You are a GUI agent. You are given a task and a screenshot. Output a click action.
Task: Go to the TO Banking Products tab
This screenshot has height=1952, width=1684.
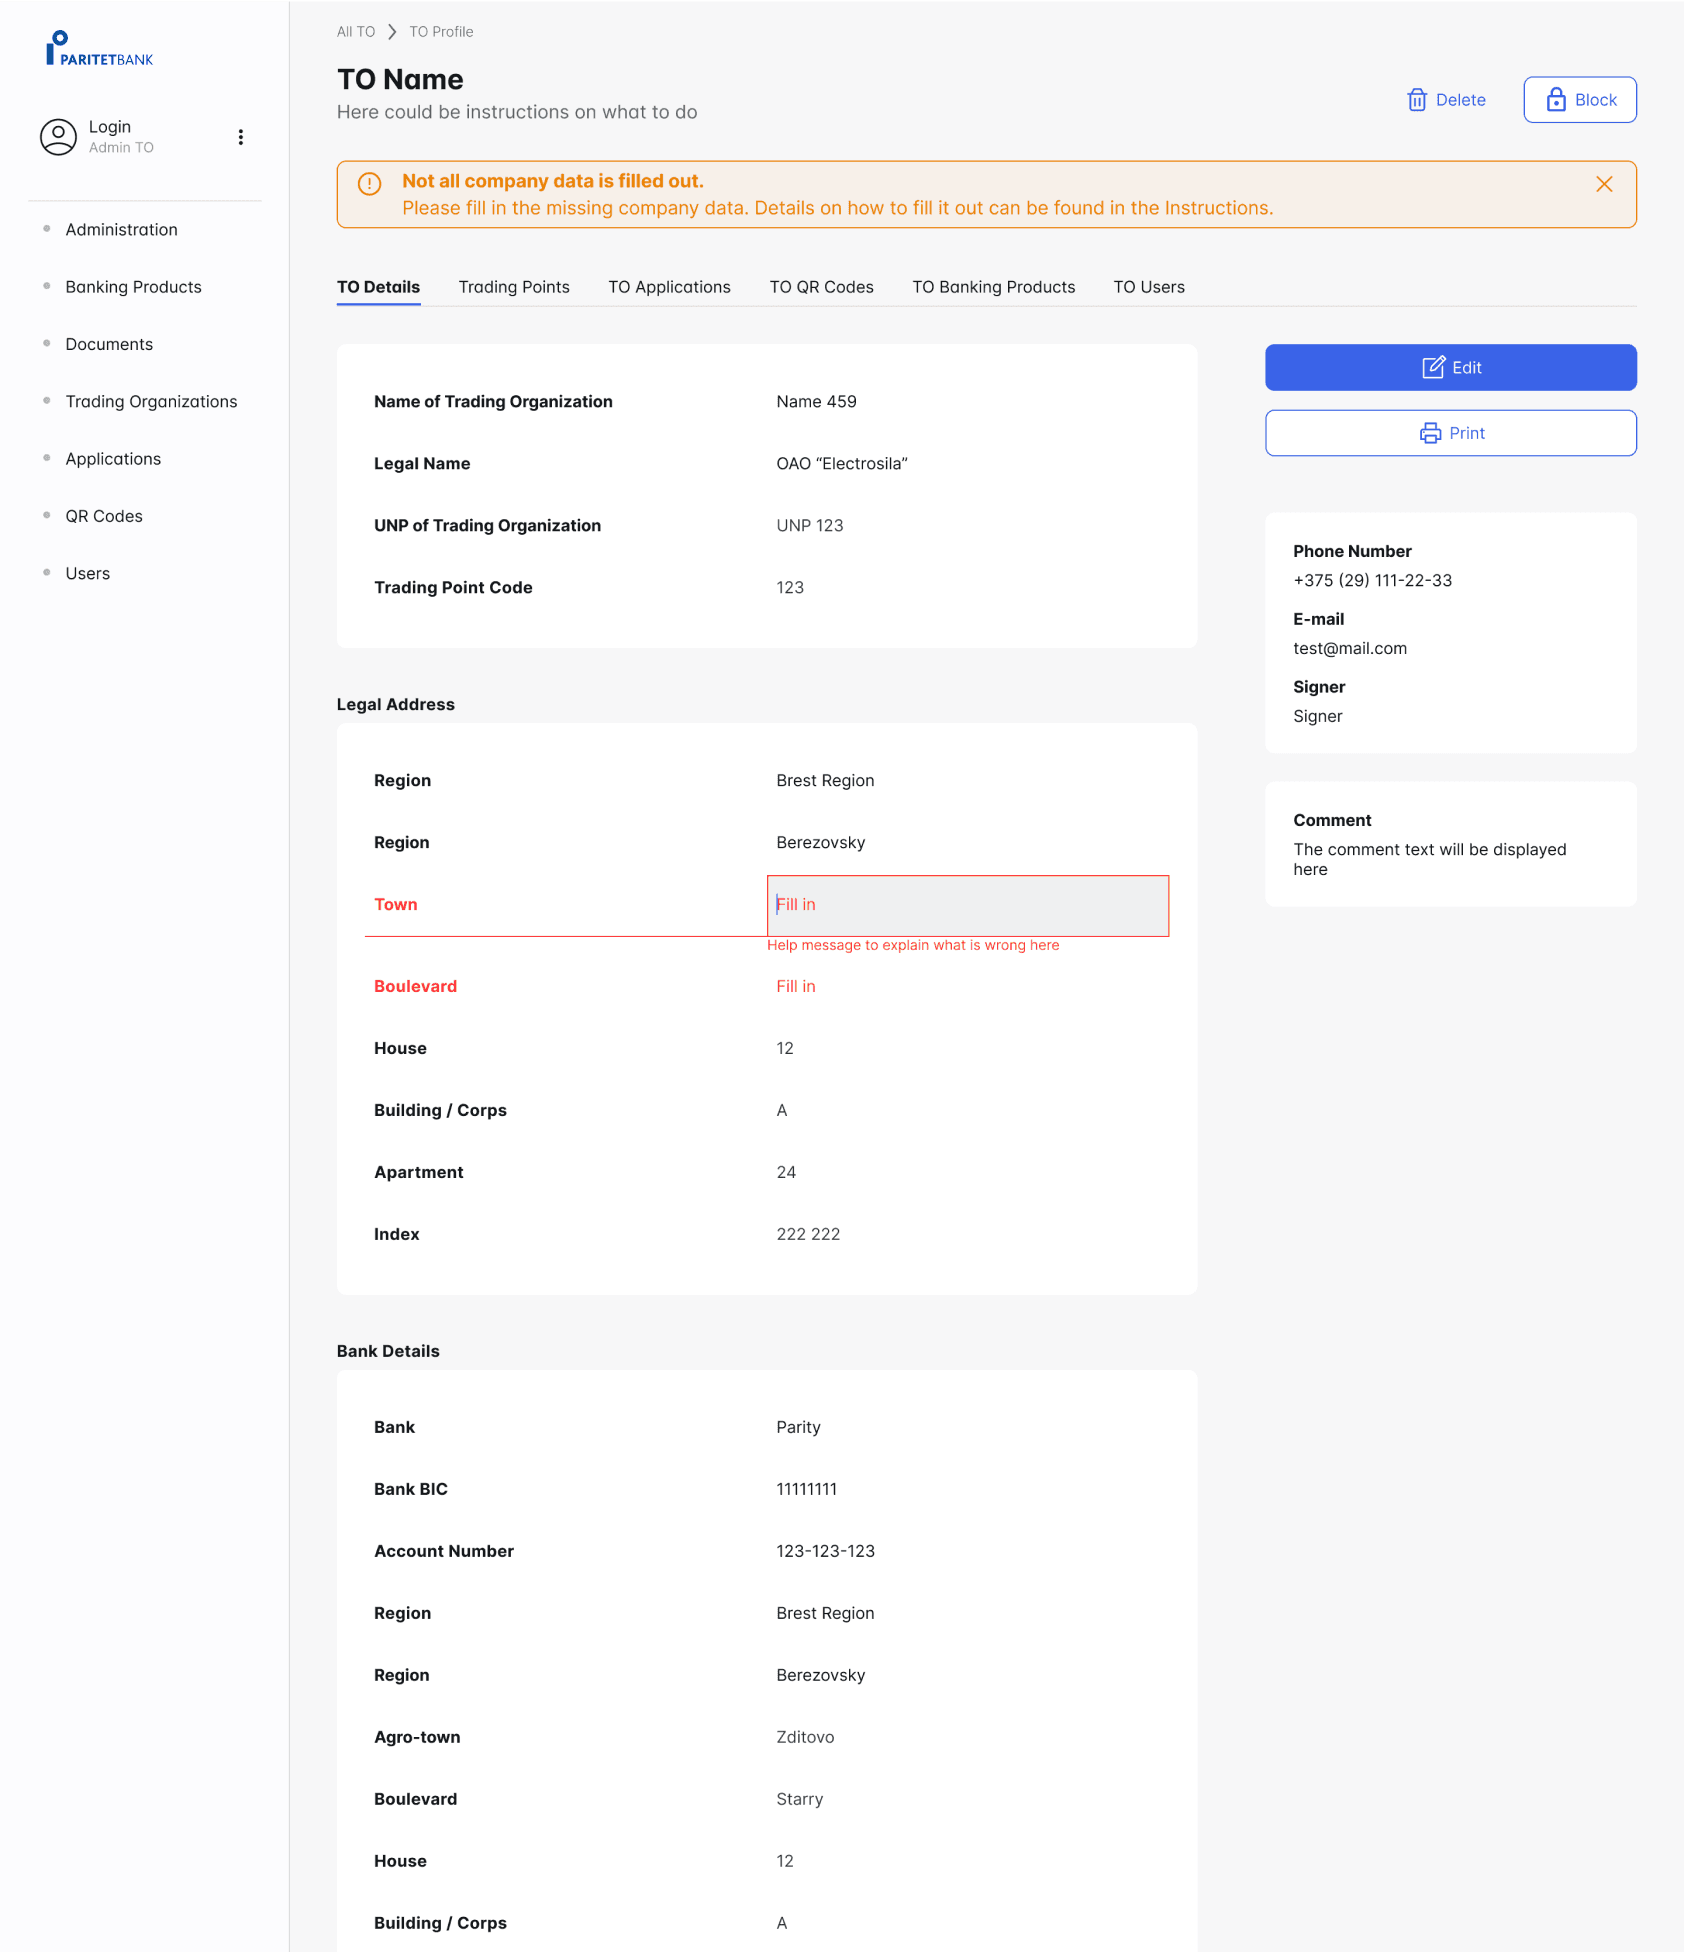993,287
